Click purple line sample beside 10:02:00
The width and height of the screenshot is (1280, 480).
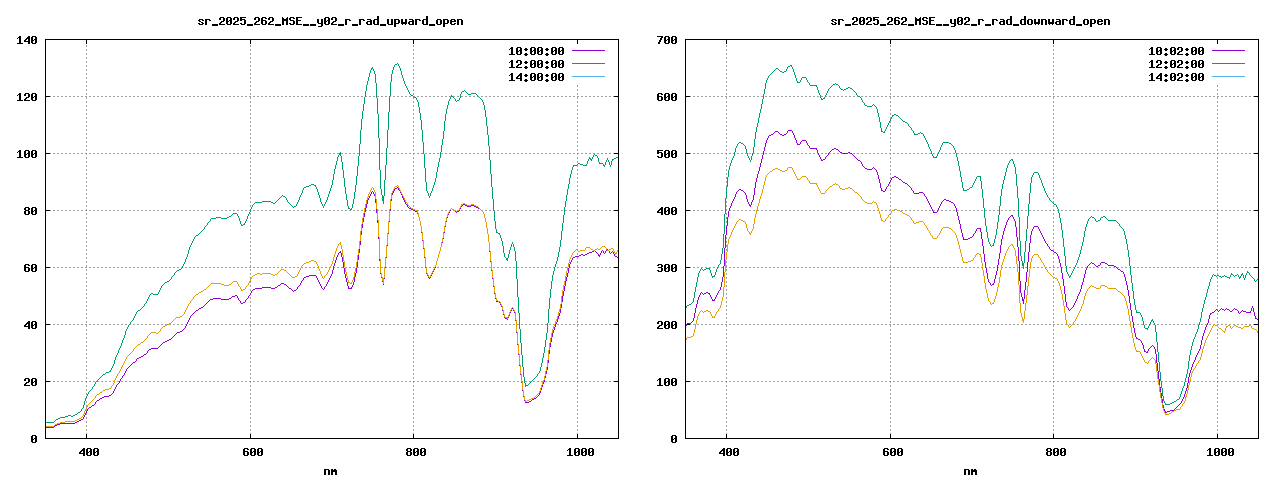(x=1228, y=50)
